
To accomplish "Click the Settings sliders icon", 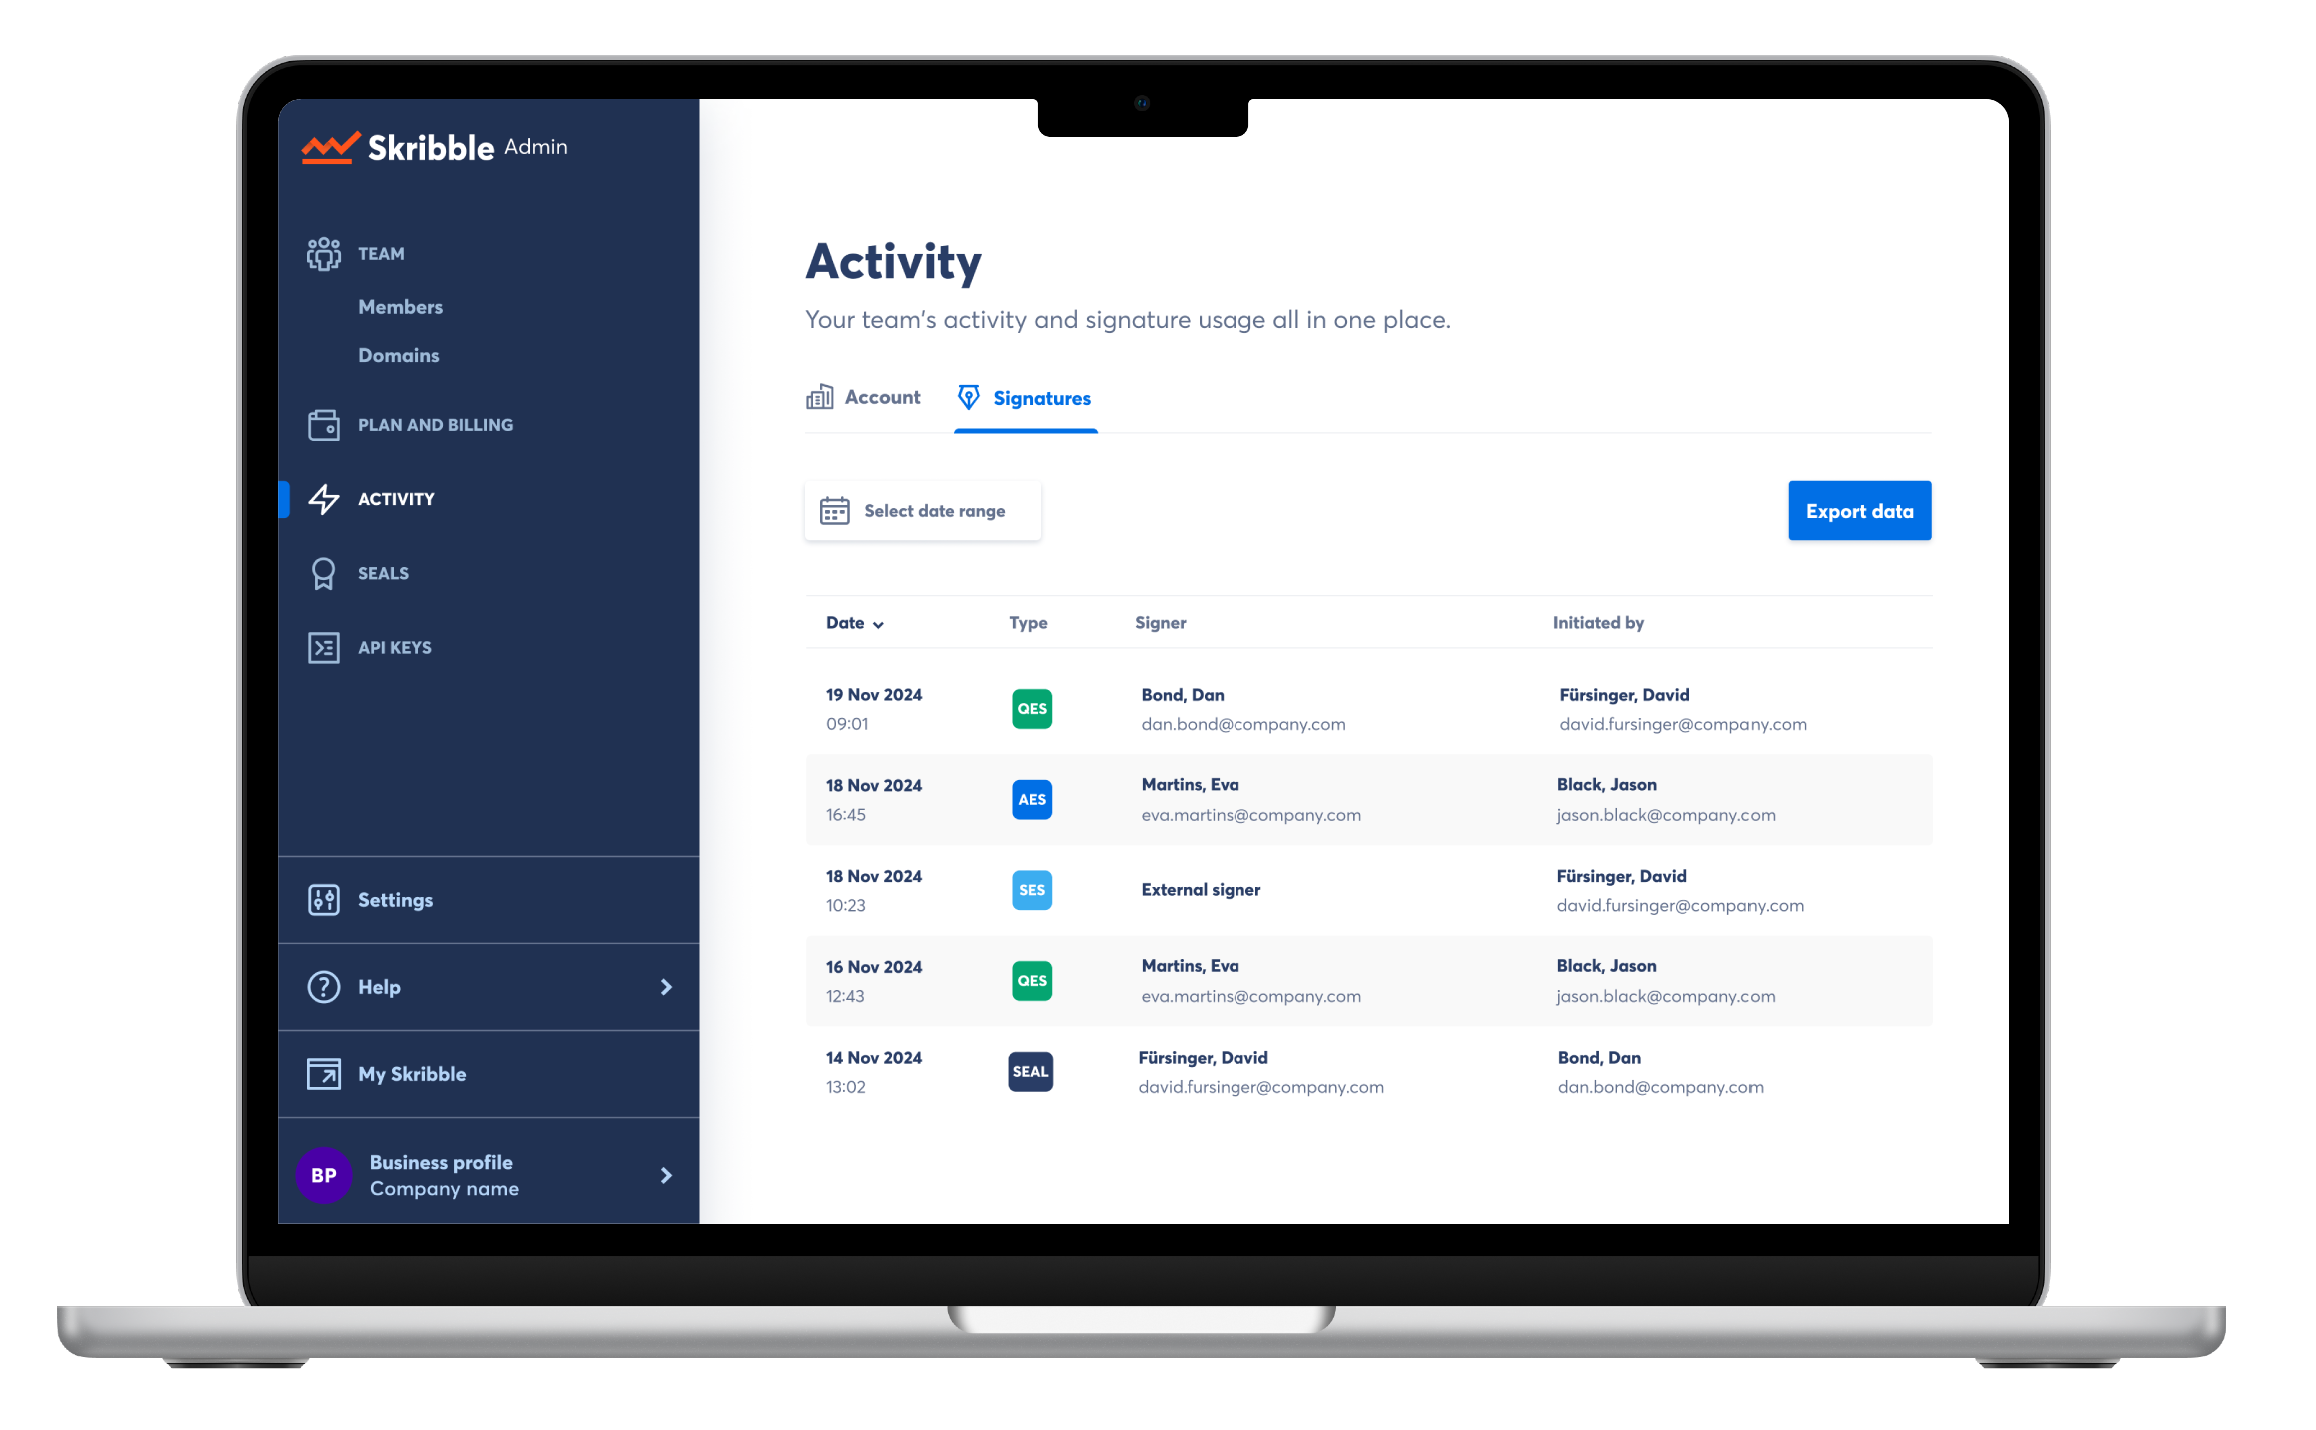I will (x=323, y=900).
